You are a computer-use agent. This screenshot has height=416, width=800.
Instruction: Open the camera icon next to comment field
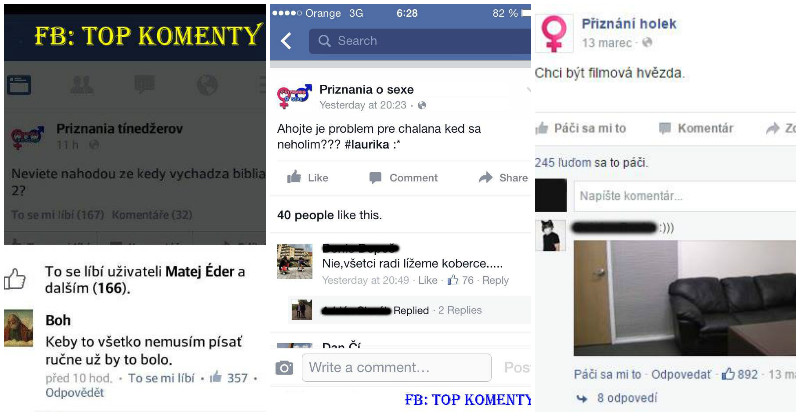tap(284, 368)
